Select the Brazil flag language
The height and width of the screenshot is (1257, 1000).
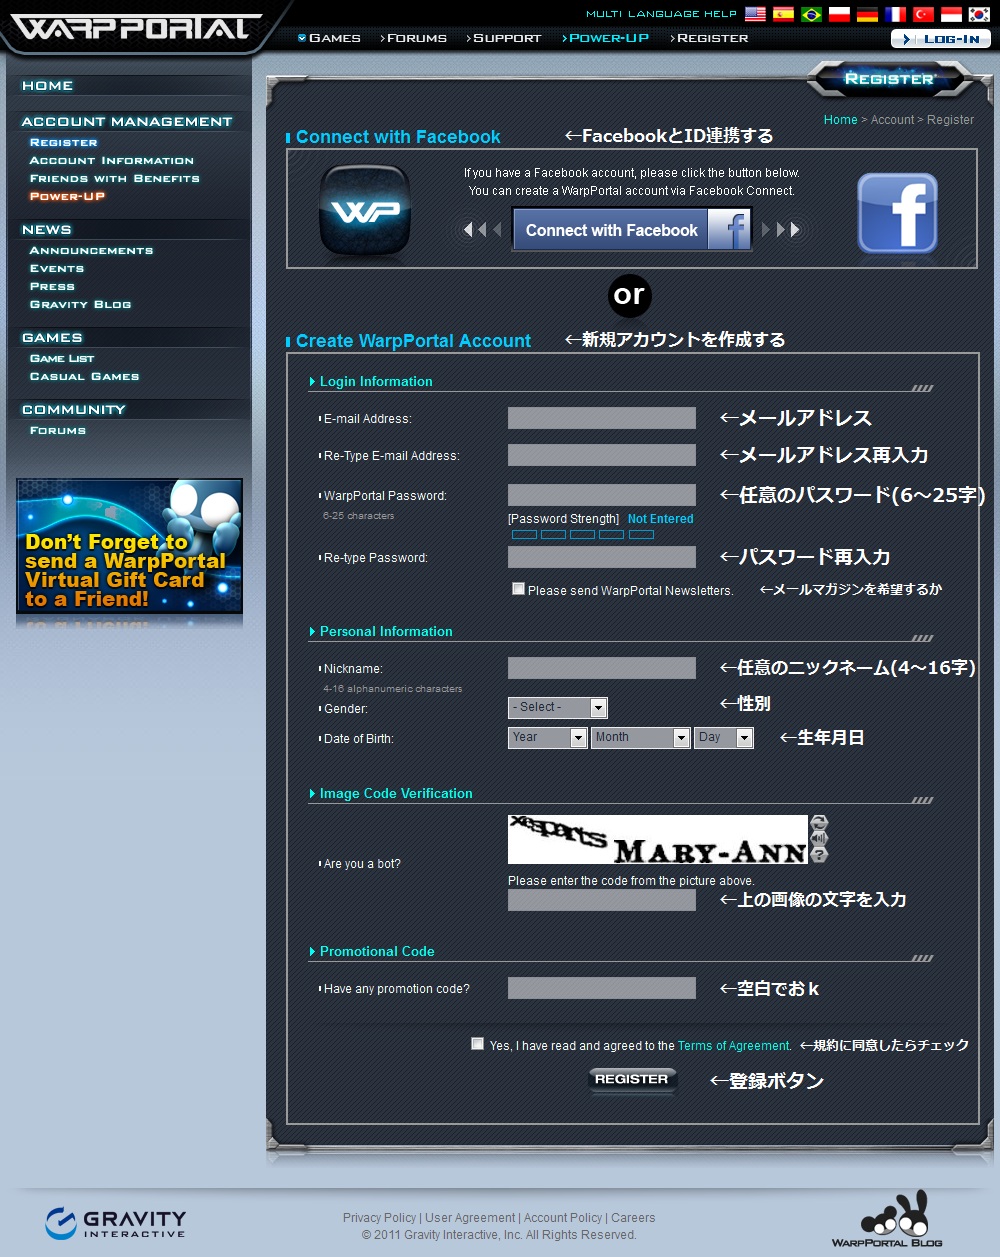tap(811, 15)
